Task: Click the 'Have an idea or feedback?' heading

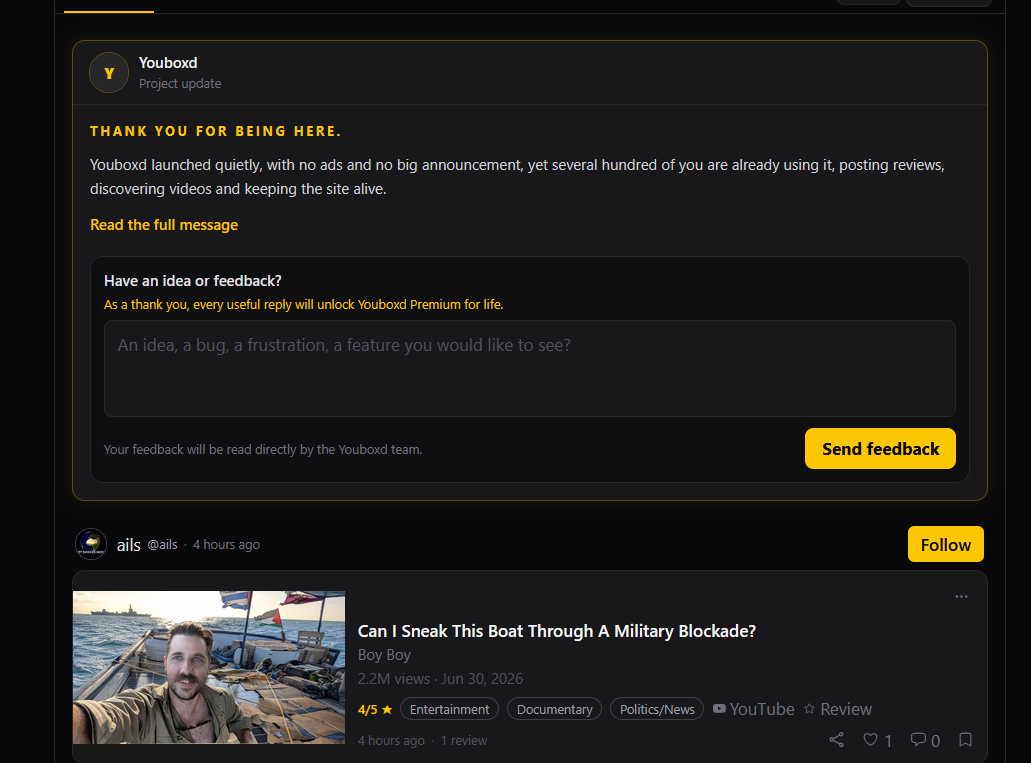Action: pos(193,281)
